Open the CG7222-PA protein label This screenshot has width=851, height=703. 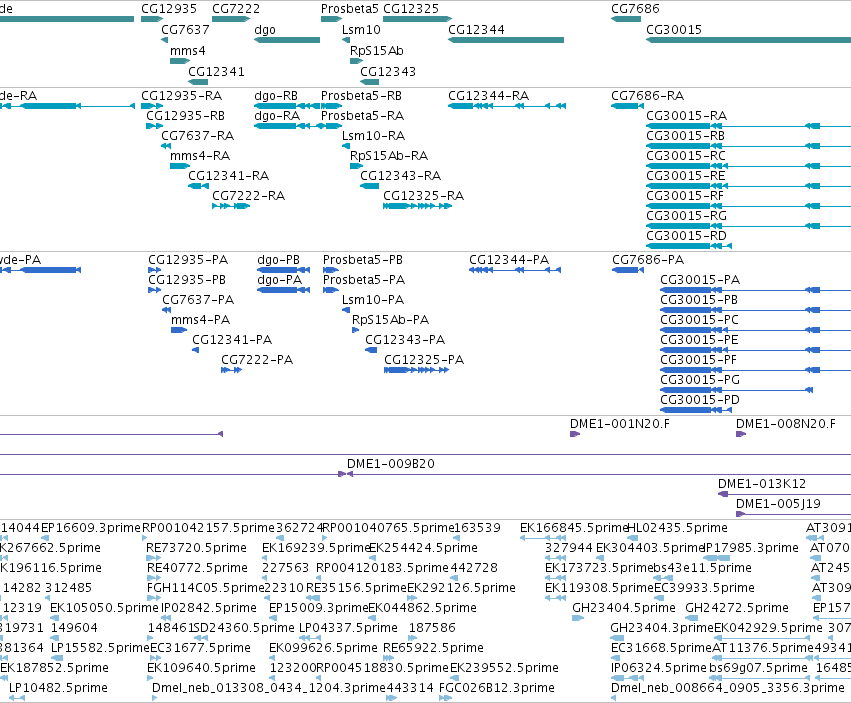pos(257,361)
